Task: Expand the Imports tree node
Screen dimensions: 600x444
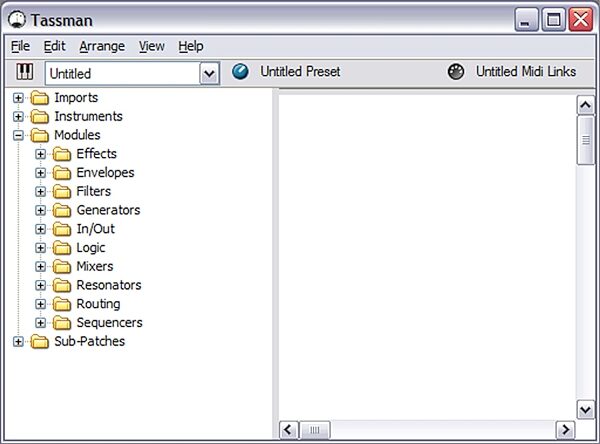Action: (18, 98)
